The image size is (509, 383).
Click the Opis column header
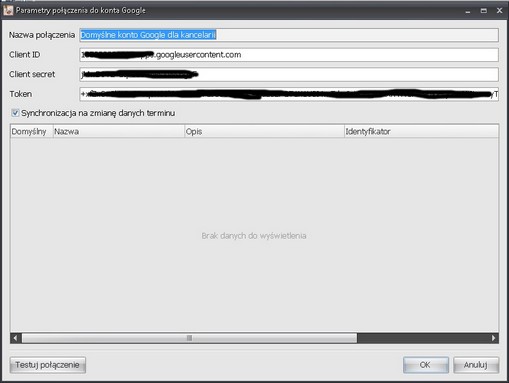click(264, 131)
